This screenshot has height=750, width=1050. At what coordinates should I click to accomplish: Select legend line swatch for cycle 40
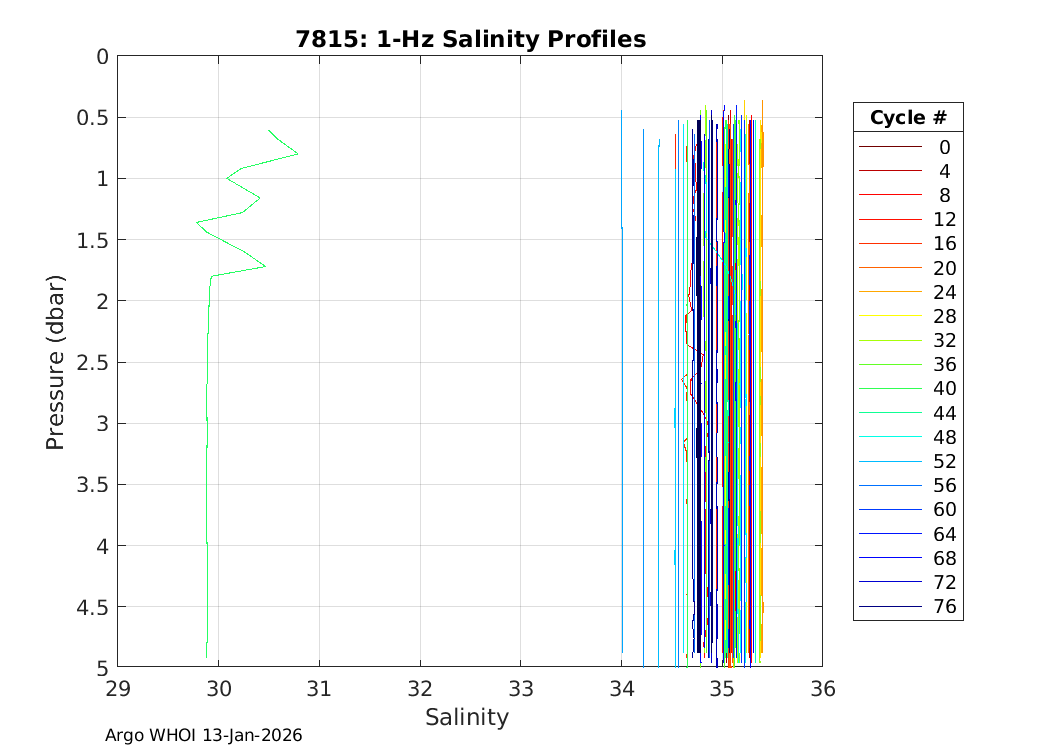[x=889, y=389]
